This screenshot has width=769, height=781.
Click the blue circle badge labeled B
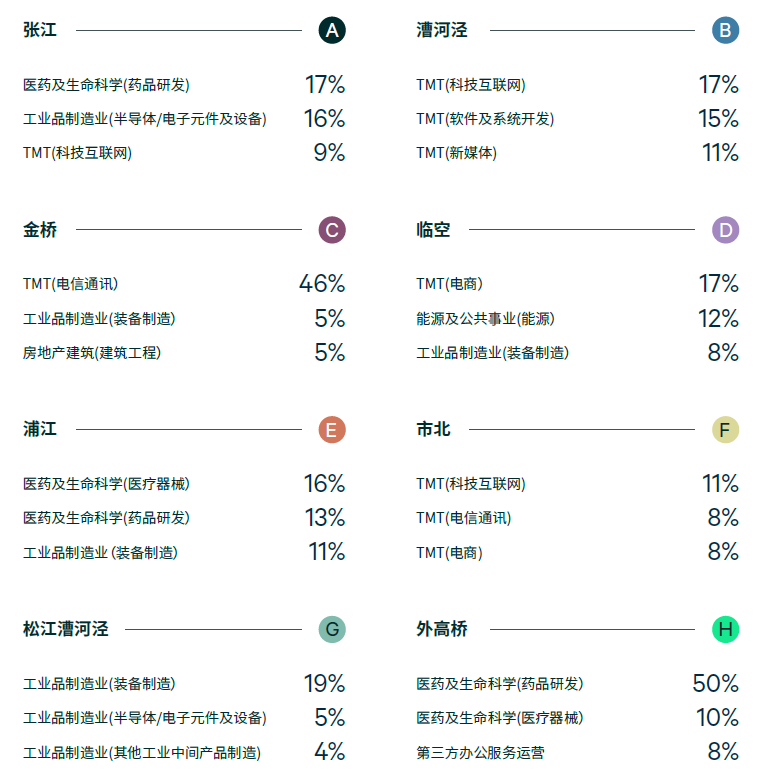coord(726,30)
